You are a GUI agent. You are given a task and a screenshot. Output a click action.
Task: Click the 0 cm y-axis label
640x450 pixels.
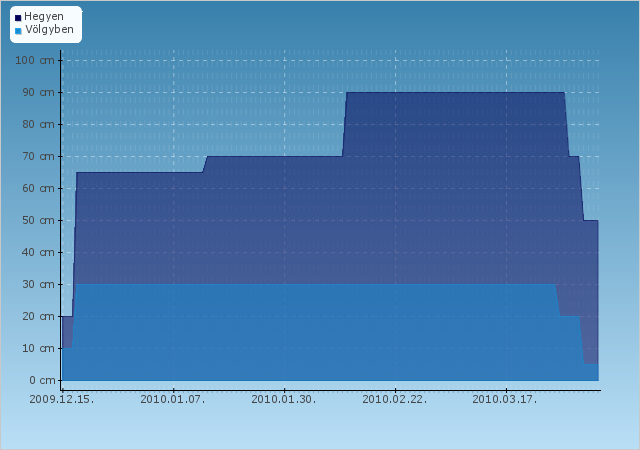tap(42, 380)
